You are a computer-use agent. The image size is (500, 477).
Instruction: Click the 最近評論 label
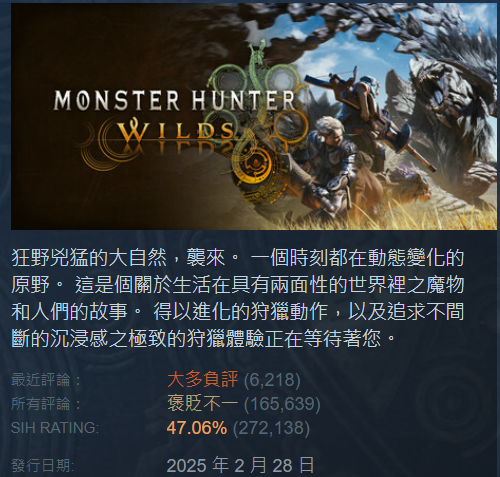[x=46, y=380]
